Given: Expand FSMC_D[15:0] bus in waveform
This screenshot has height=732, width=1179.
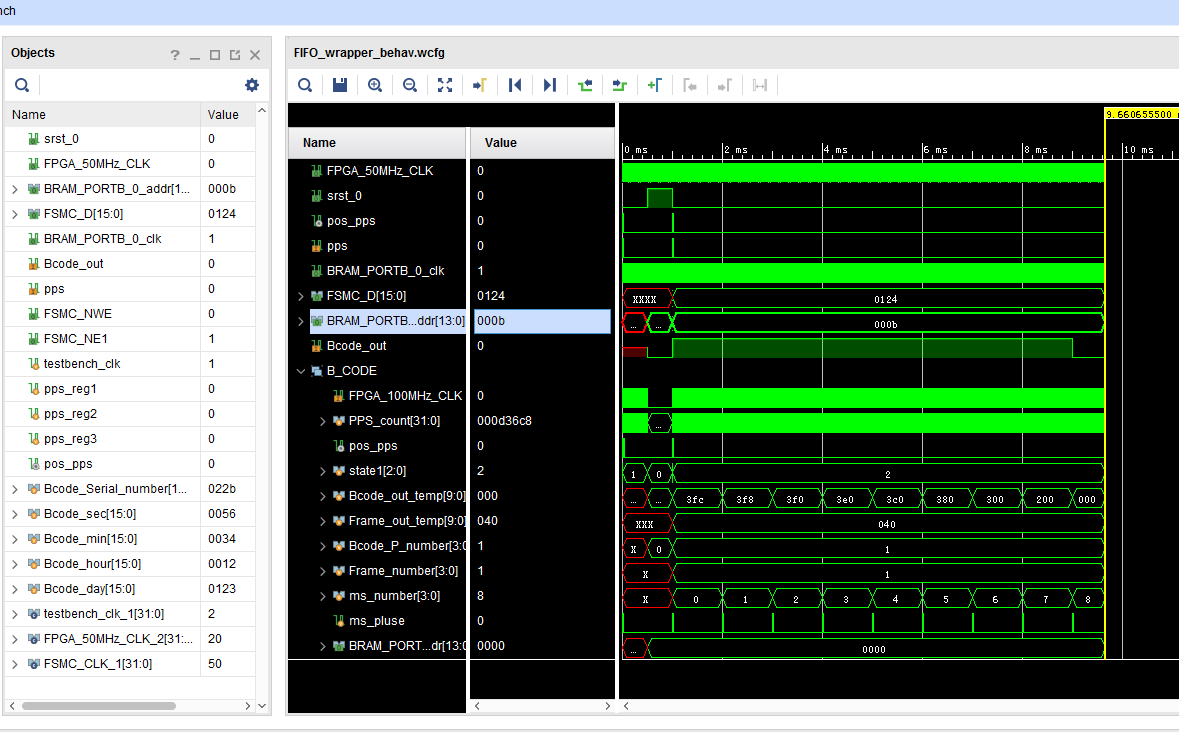Looking at the screenshot, I should click(301, 296).
